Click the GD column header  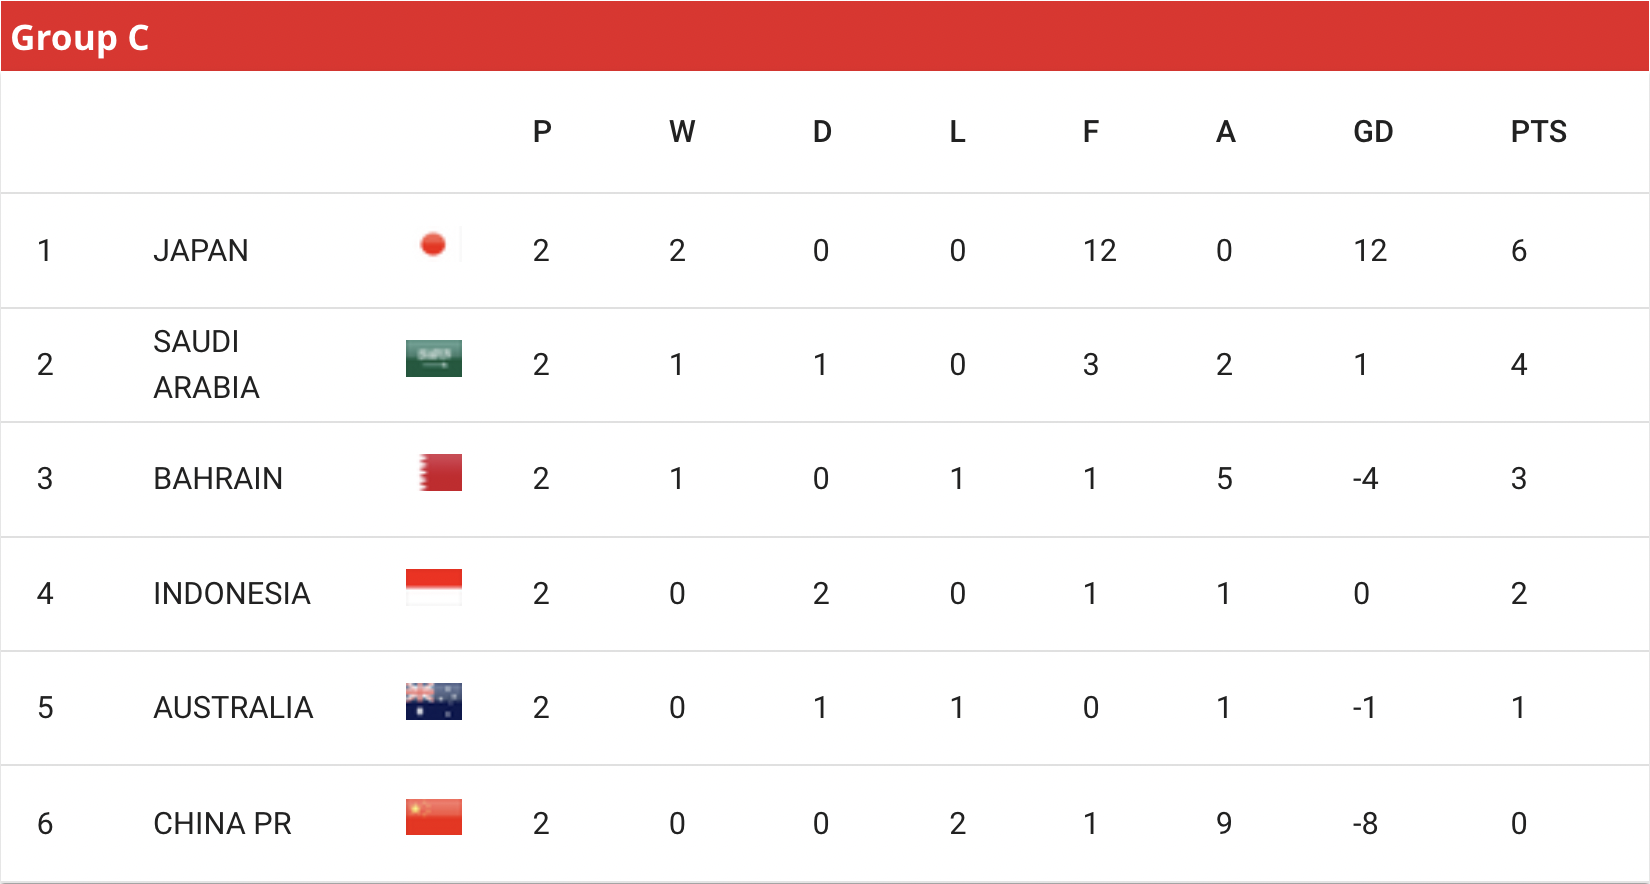pyautogui.click(x=1373, y=132)
